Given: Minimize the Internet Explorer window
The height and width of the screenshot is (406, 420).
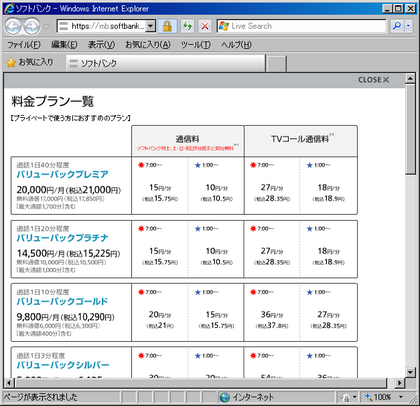Looking at the screenshot, I should [387, 8].
